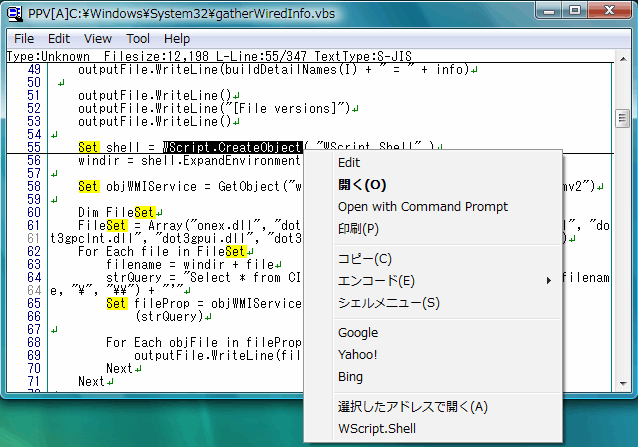Click コピー(C) copy entry

pyautogui.click(x=365, y=258)
